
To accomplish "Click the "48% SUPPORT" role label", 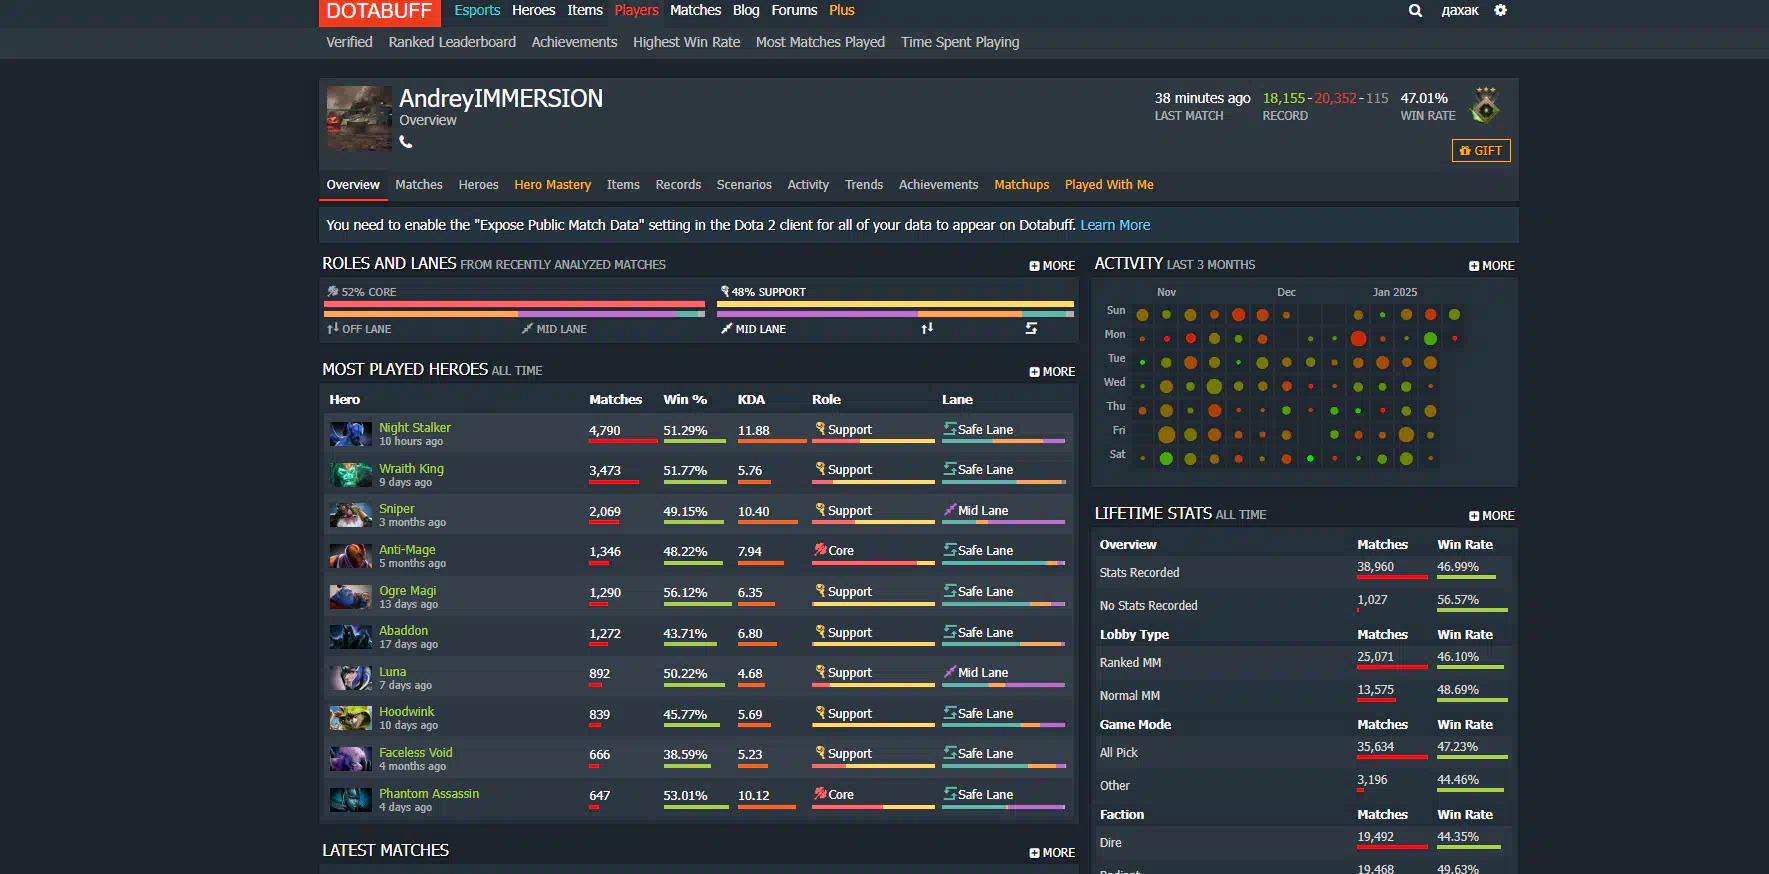I will [x=763, y=292].
